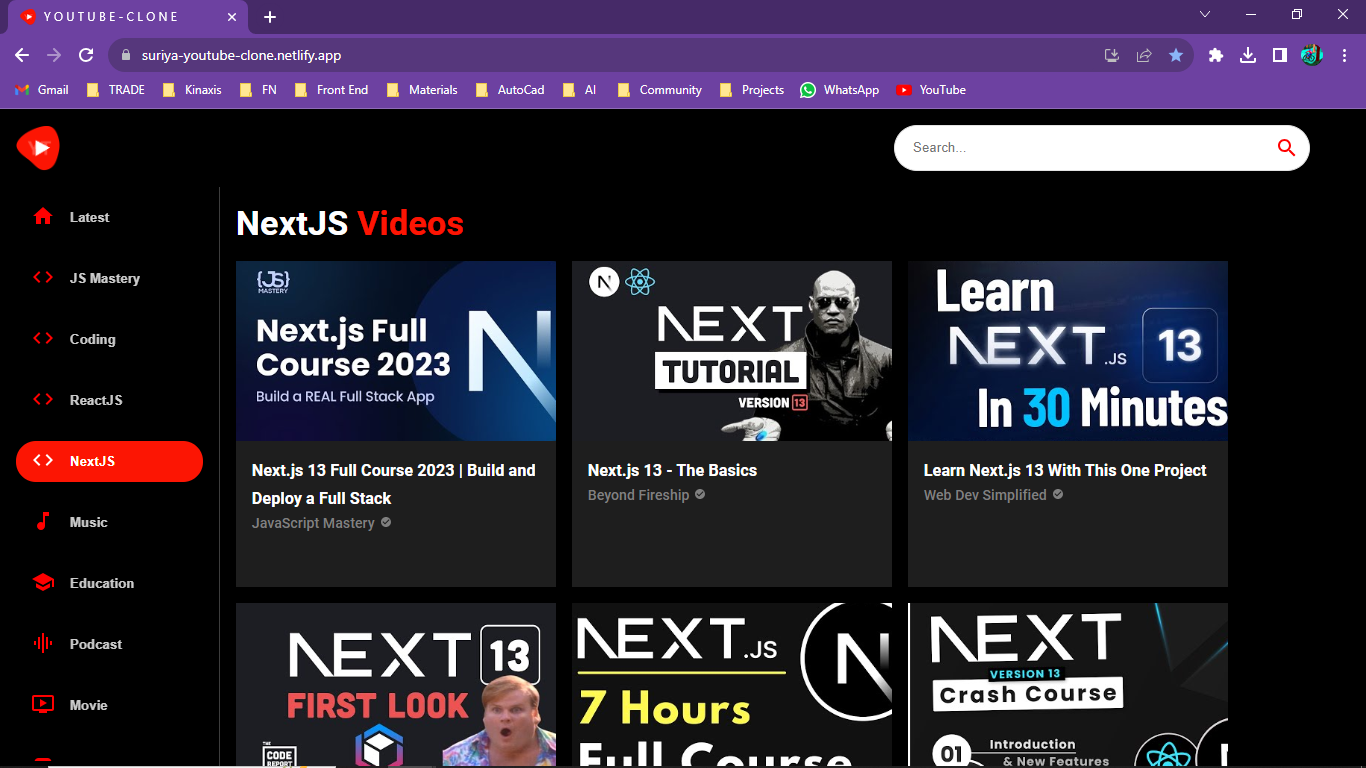Open the Projects bookmarks folder
1366x768 pixels.
coord(751,89)
